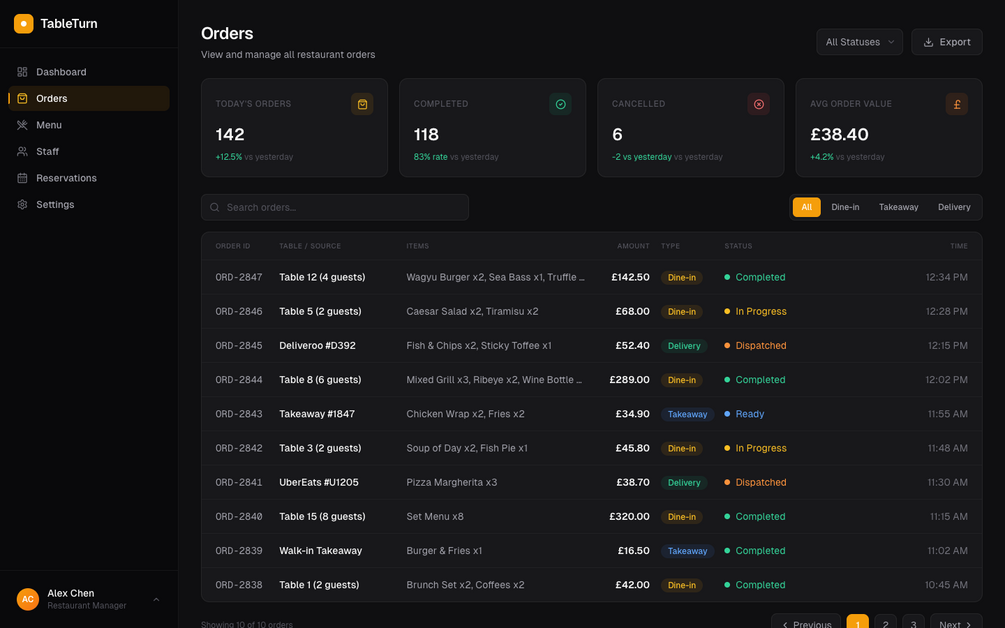Click the £38.40 average order value

[839, 135]
